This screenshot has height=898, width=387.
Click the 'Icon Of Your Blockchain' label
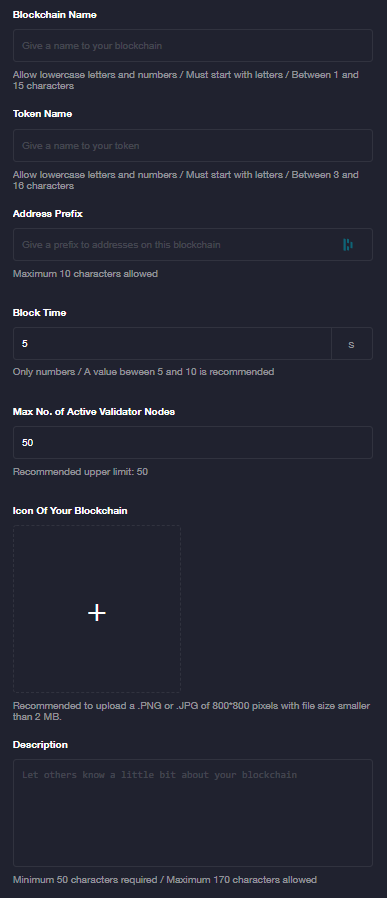pyautogui.click(x=70, y=510)
